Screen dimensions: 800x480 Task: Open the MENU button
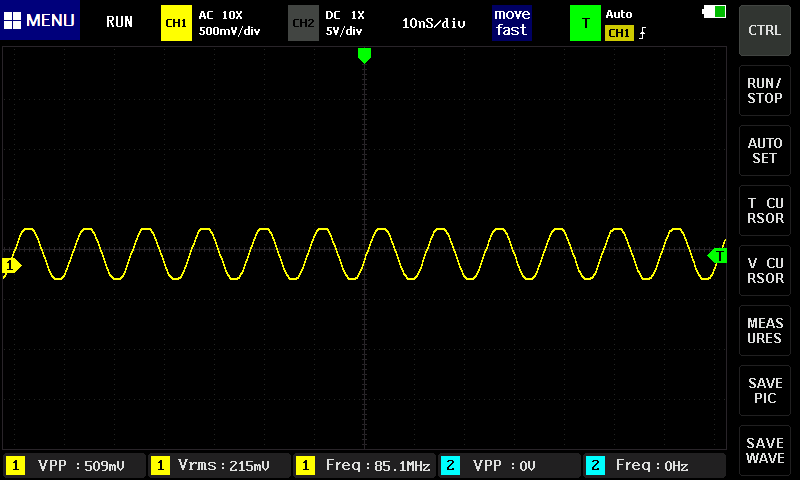coord(40,21)
